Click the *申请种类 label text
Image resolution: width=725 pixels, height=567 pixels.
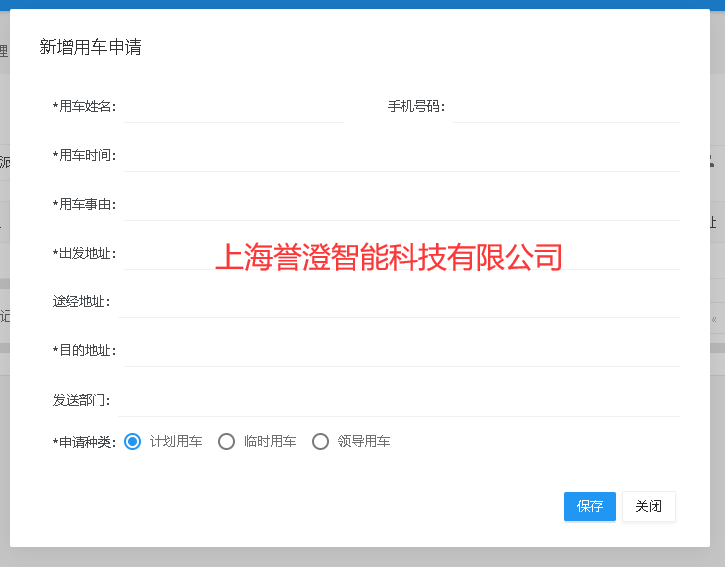(85, 442)
